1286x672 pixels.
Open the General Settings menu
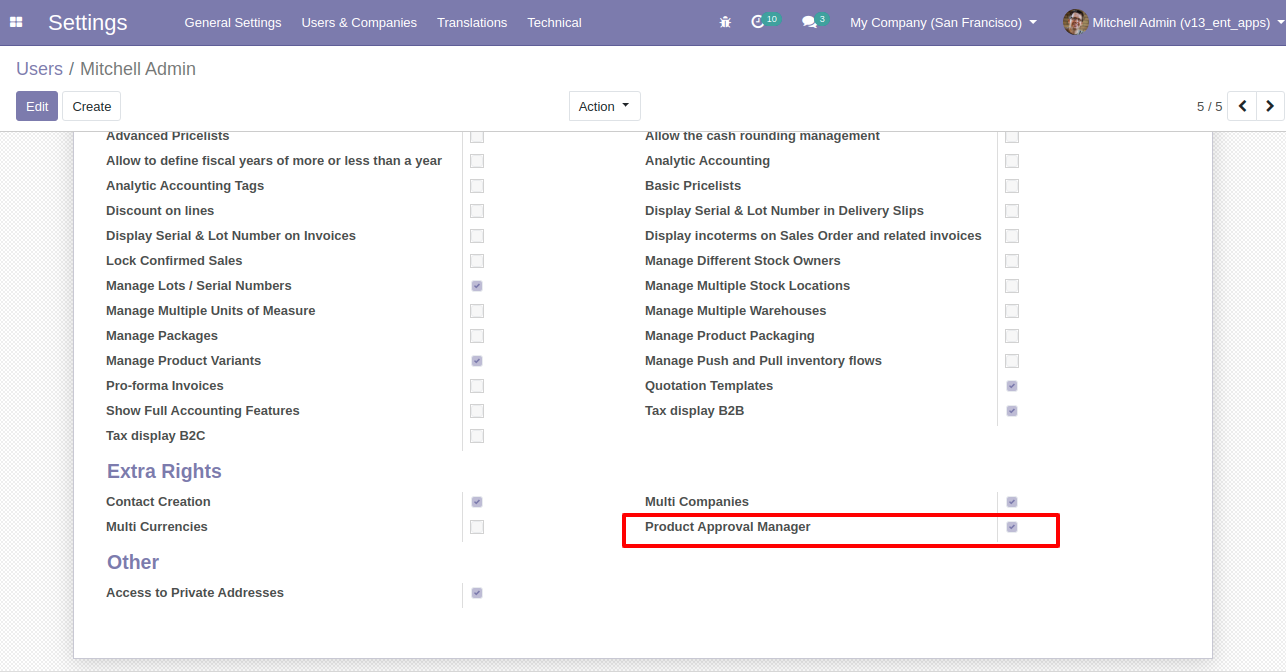[x=233, y=22]
